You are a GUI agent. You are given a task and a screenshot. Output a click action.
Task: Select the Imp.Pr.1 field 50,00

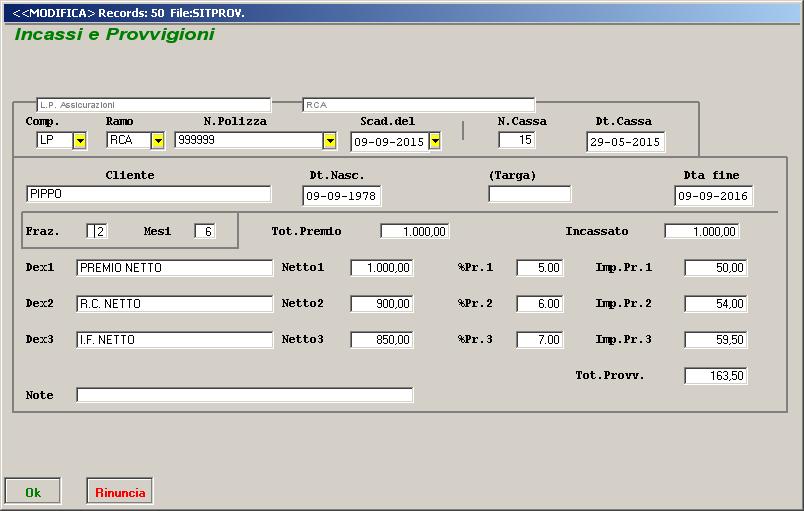pos(716,268)
